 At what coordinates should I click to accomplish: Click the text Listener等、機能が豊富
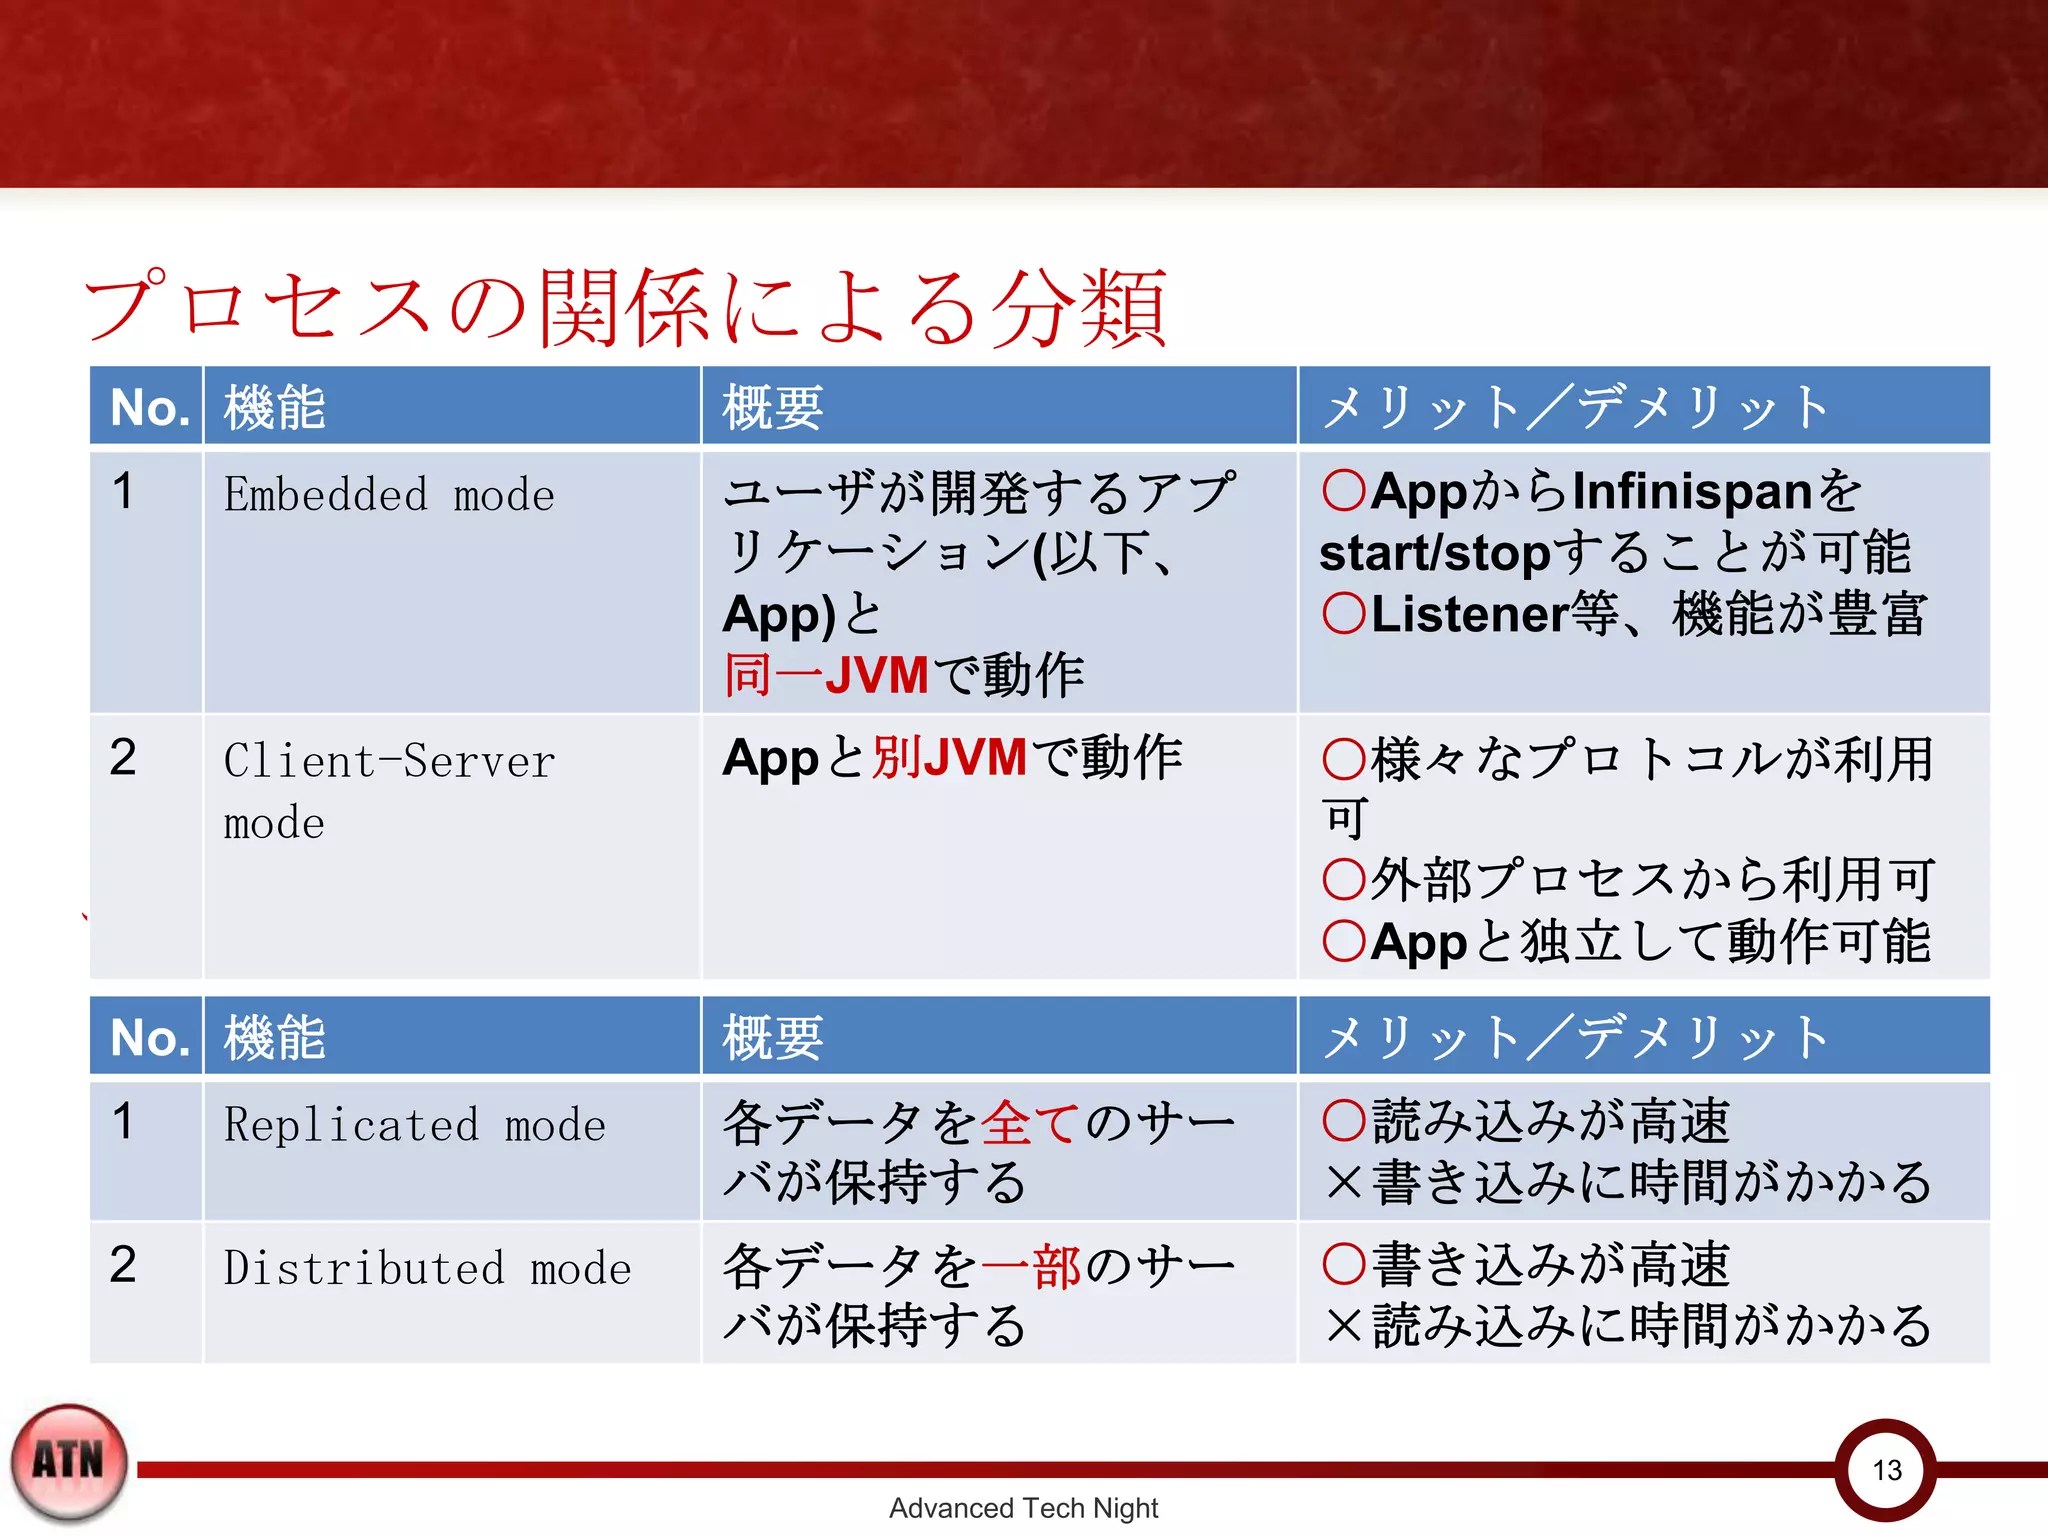point(1624,614)
